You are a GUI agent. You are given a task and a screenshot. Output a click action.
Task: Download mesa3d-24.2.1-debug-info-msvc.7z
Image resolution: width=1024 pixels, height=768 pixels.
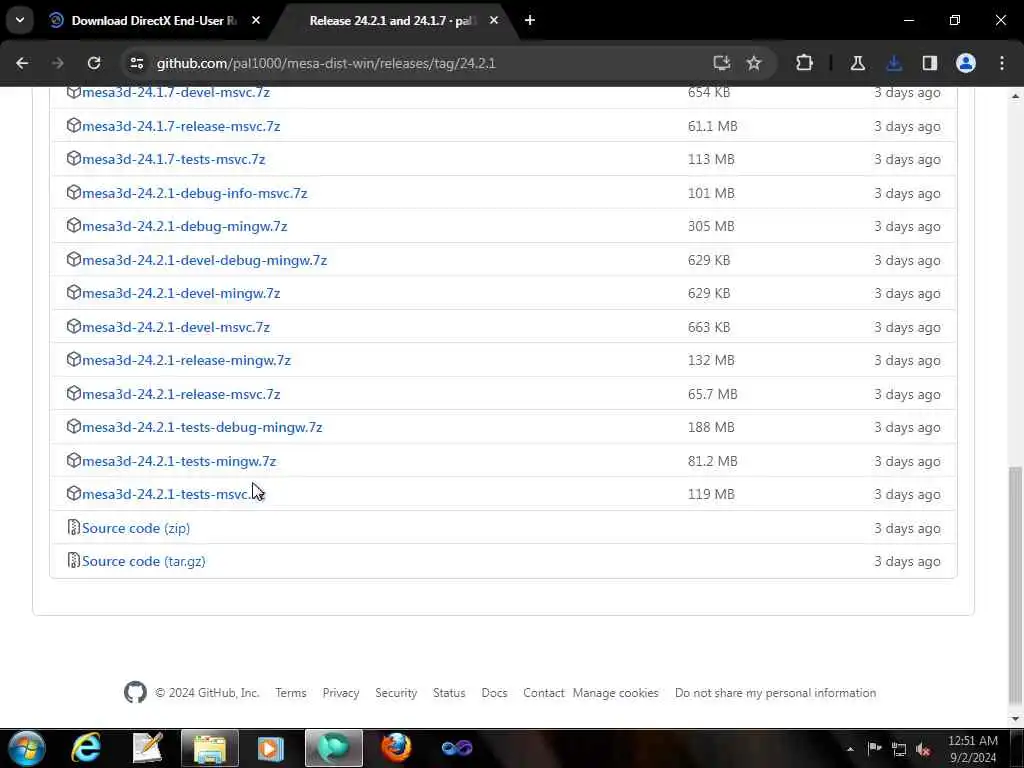point(195,193)
